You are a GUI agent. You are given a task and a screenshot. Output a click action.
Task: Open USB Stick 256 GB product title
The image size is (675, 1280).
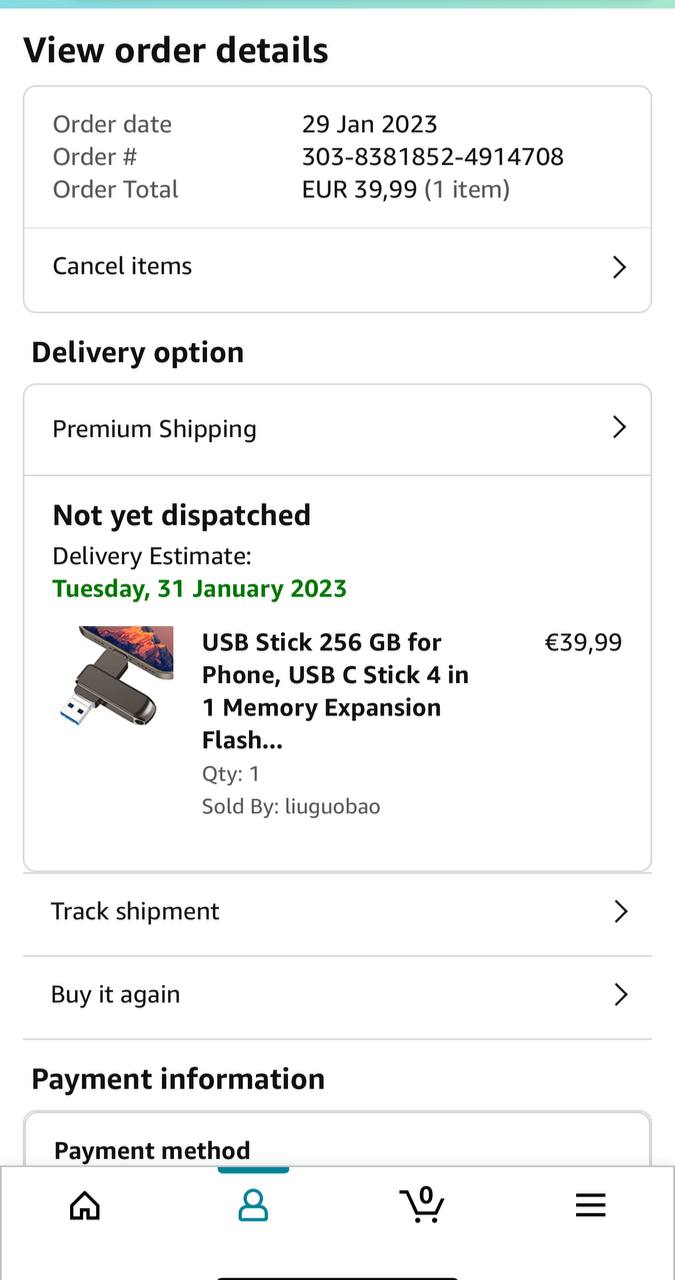pyautogui.click(x=335, y=691)
